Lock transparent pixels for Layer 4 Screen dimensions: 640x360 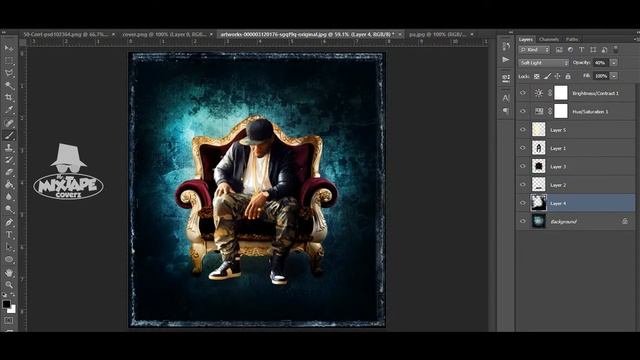pos(537,76)
